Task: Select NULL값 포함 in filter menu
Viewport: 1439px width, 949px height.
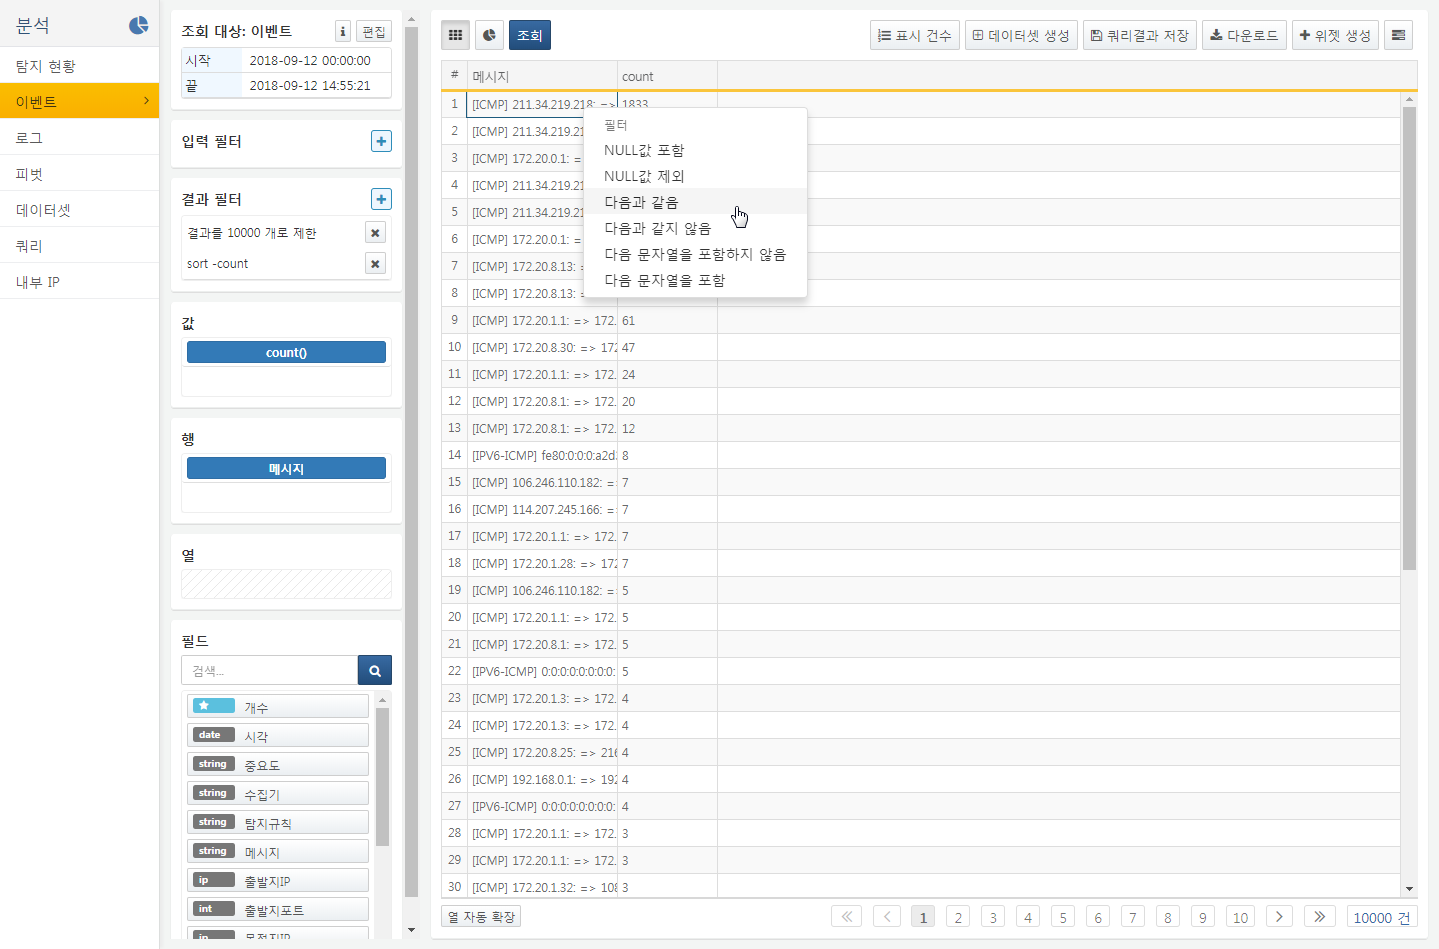Action: click(695, 150)
